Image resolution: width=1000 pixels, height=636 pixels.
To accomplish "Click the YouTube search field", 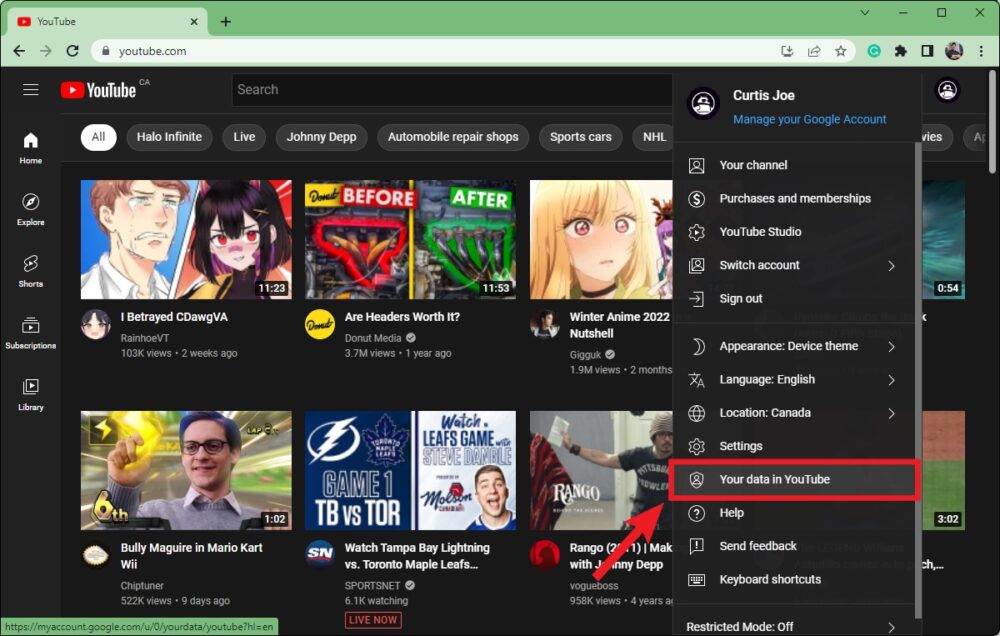I will 450,90.
